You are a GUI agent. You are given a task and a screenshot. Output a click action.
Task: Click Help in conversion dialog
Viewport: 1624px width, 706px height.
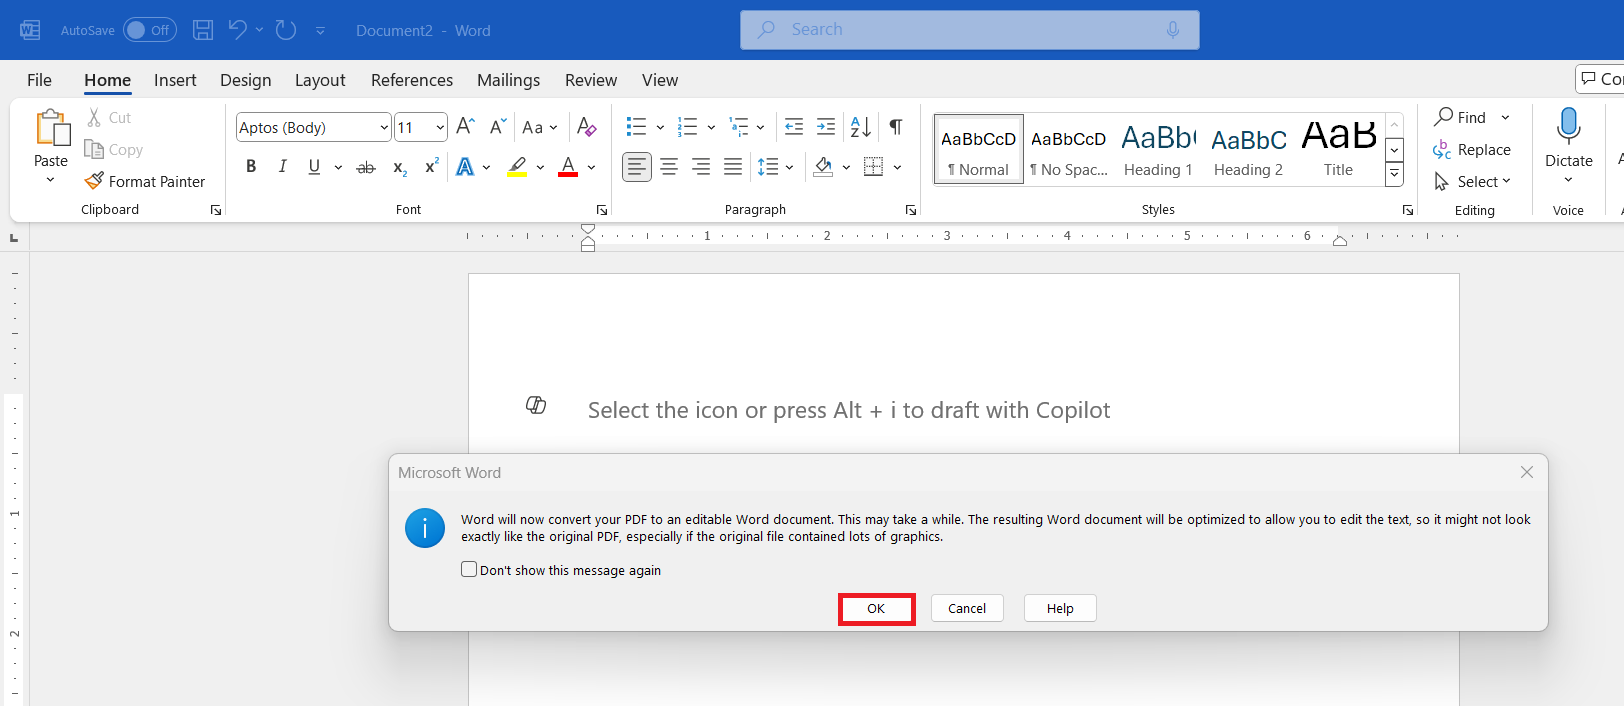[1060, 608]
